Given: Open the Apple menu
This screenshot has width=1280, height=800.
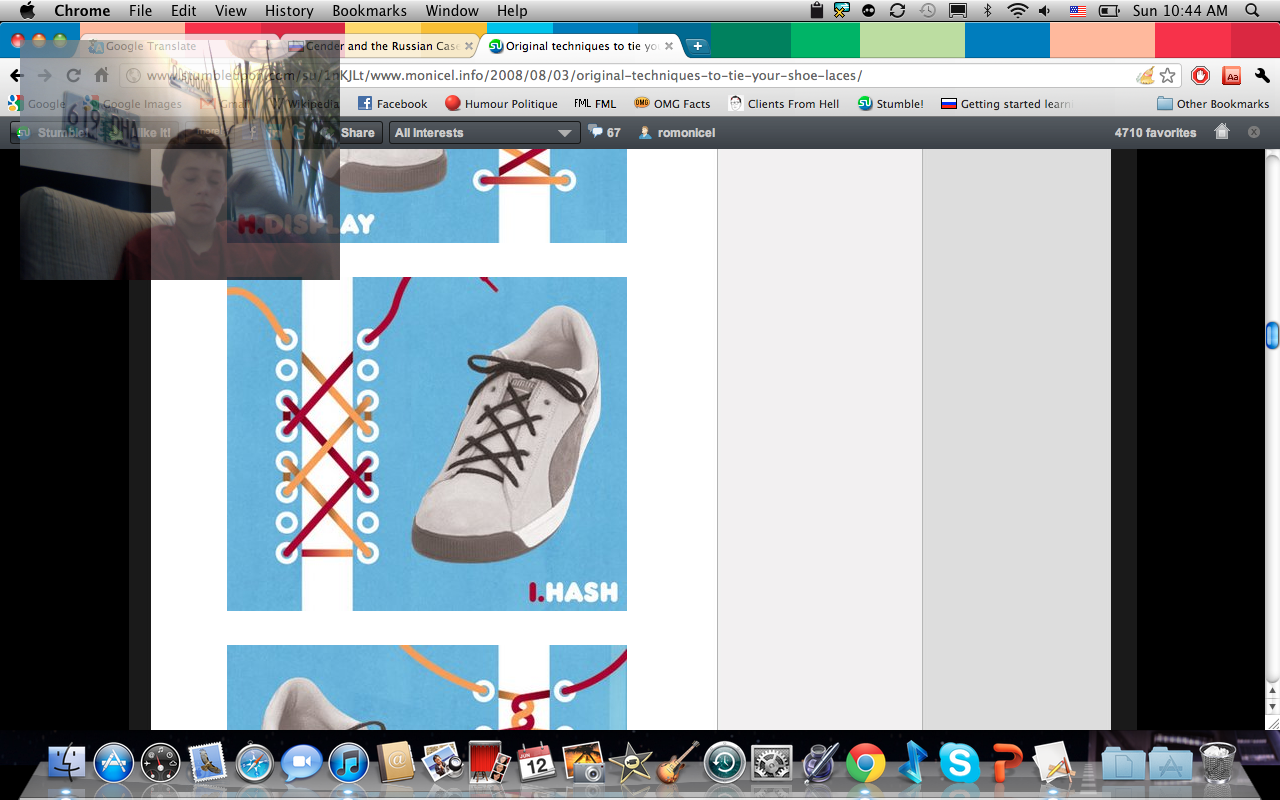Looking at the screenshot, I should (27, 11).
